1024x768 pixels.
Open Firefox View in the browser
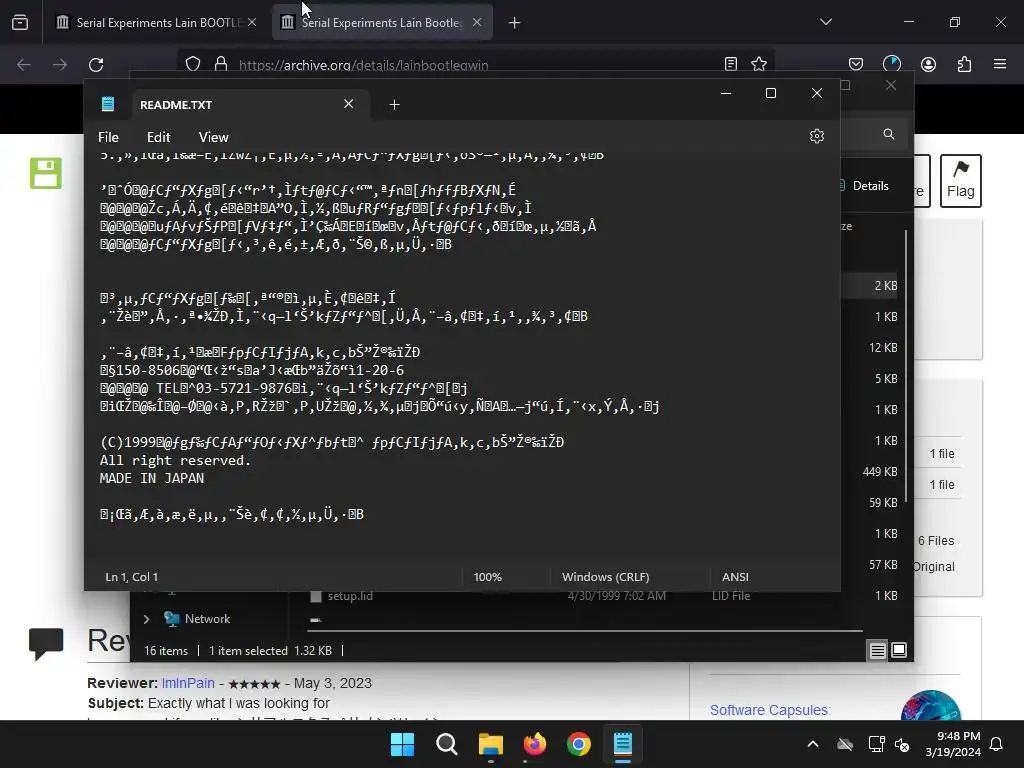20,22
